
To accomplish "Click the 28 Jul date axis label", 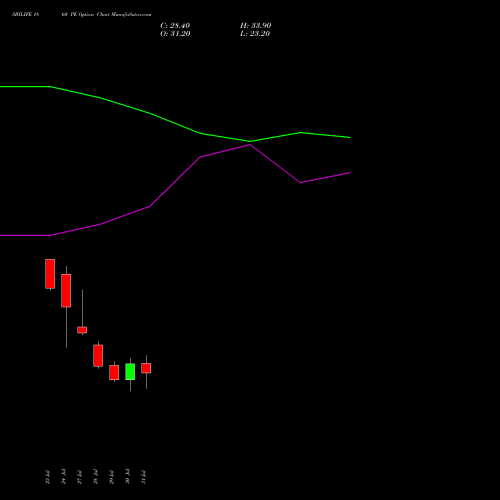I will click(x=95, y=477).
